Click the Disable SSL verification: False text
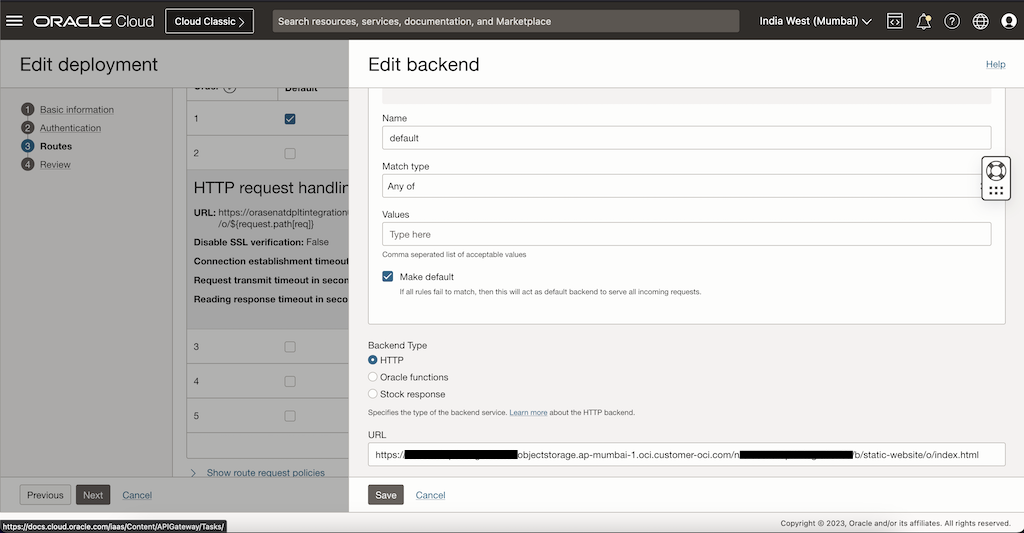Image resolution: width=1024 pixels, height=533 pixels. click(x=261, y=242)
